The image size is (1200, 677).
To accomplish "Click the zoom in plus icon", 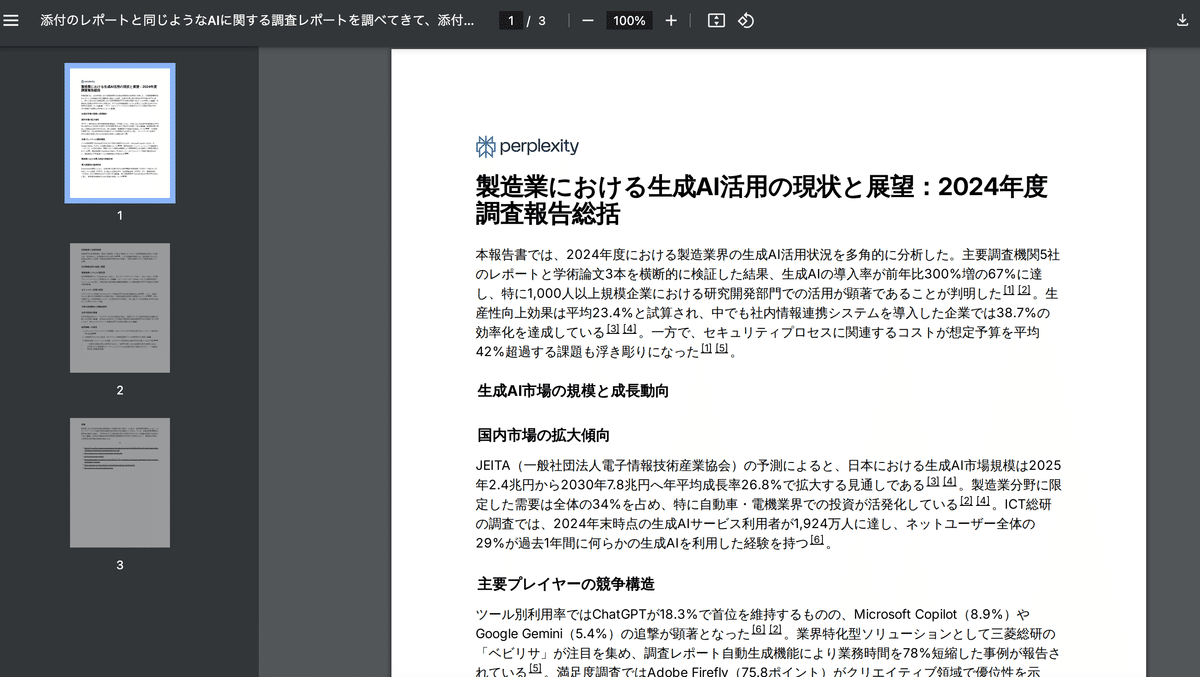I will point(671,21).
